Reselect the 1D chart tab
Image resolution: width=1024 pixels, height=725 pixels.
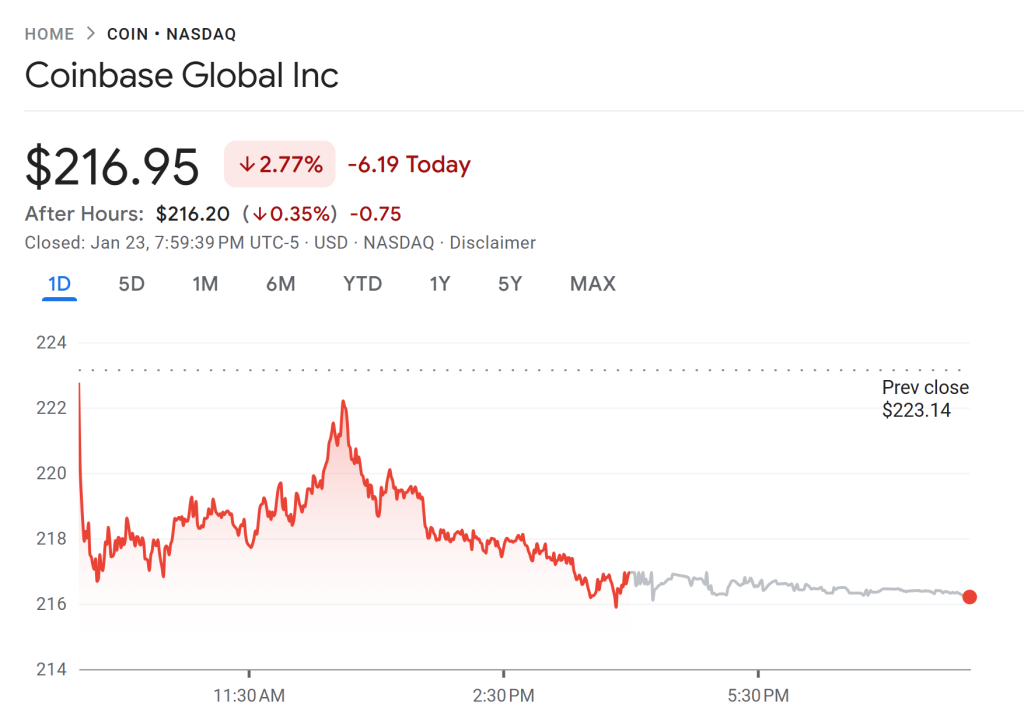pos(58,284)
